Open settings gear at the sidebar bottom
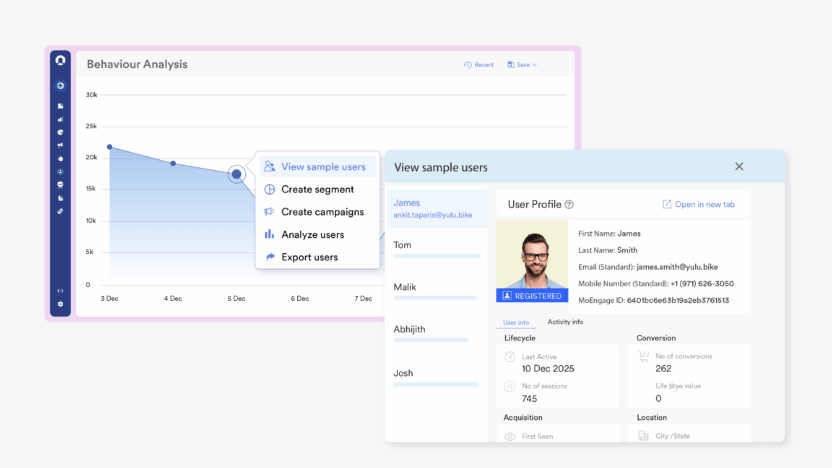The width and height of the screenshot is (832, 468). (x=60, y=303)
